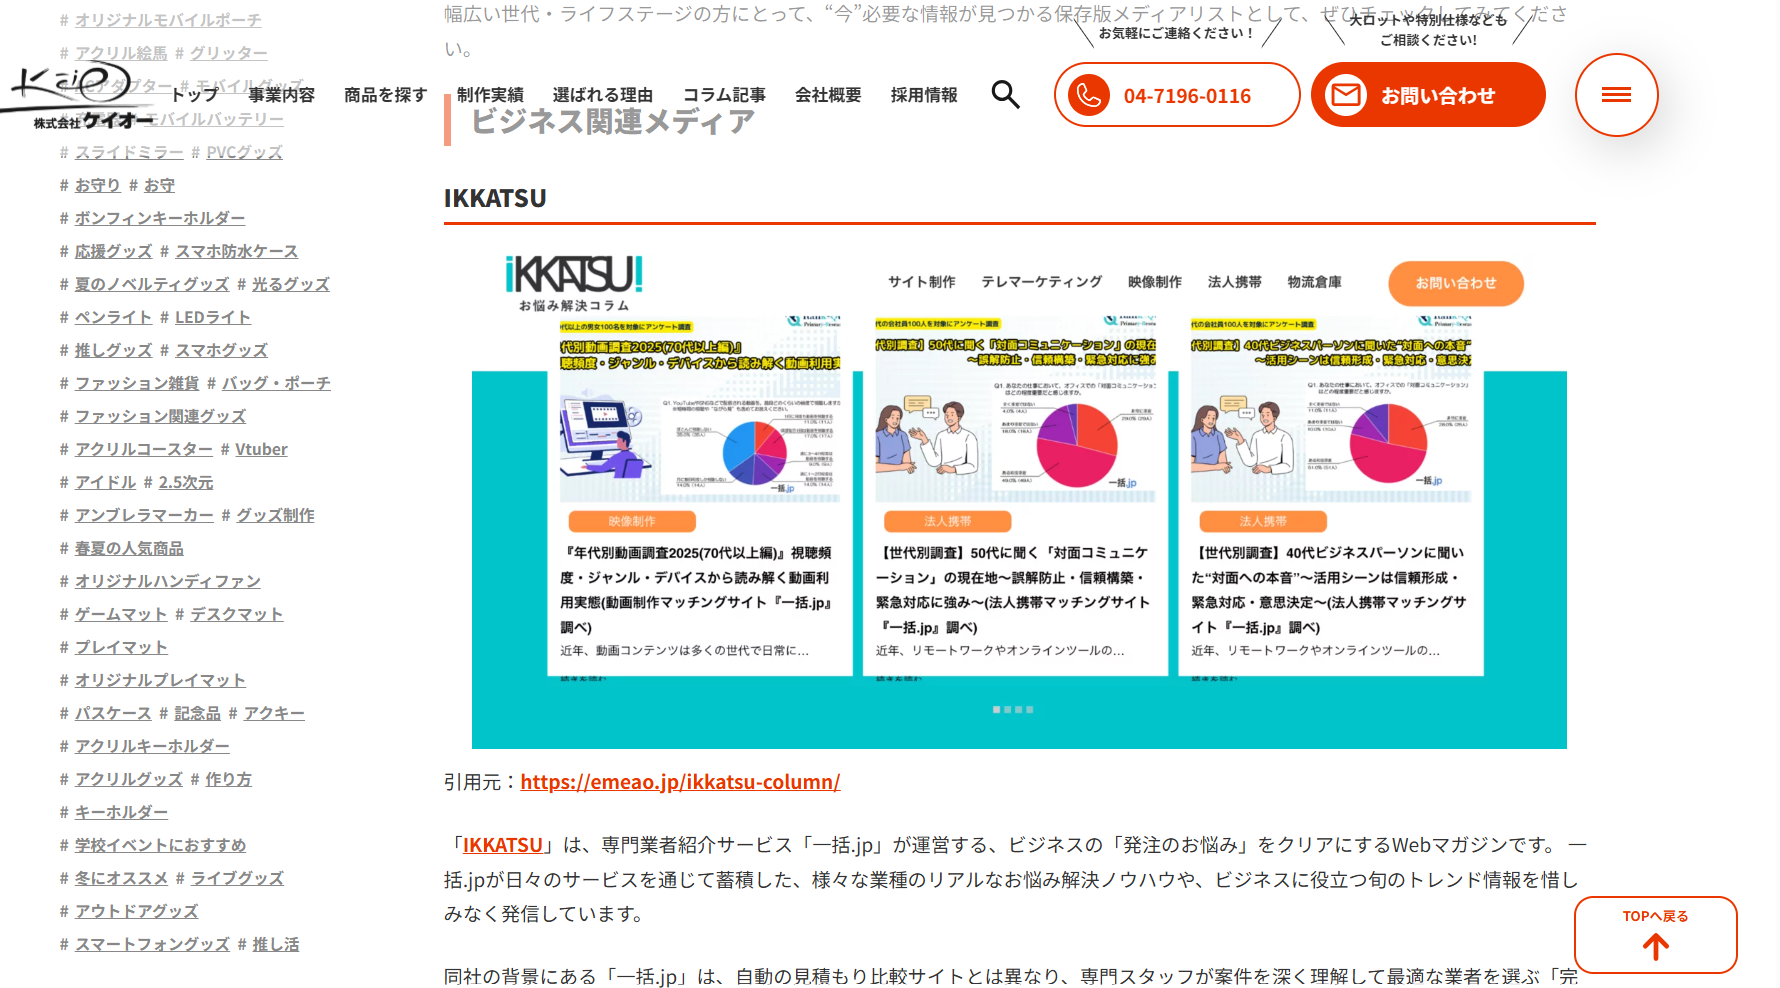
Task: Open the 推し活 tag
Action: coord(276,944)
